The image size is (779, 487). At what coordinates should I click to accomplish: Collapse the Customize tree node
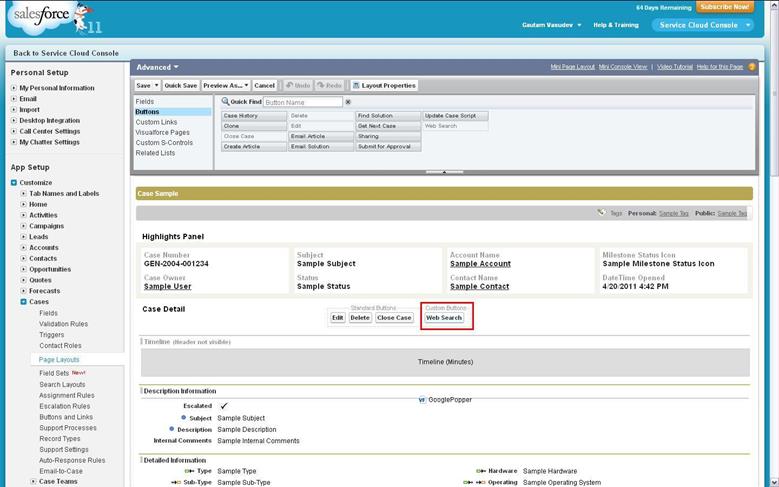[x=14, y=182]
